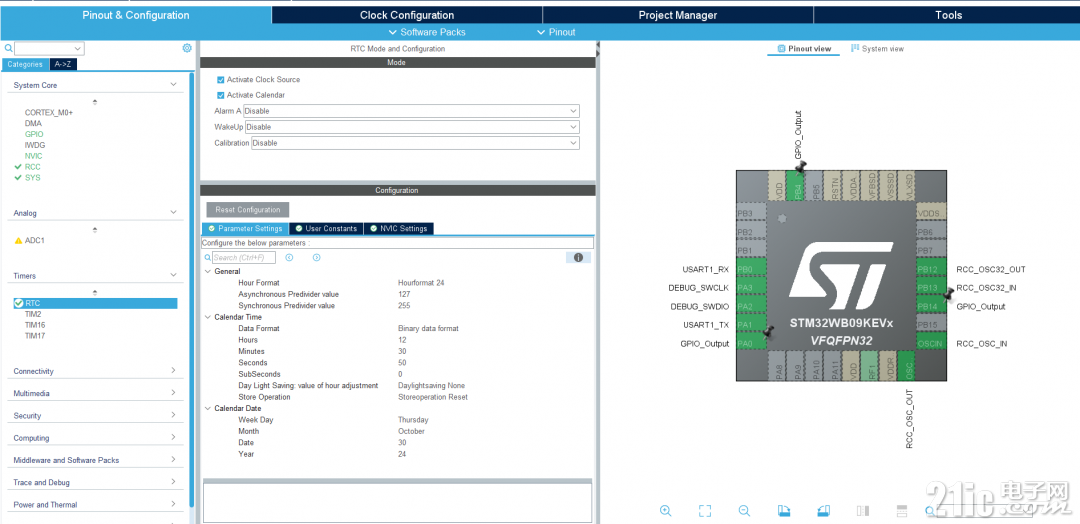Viewport: 1080px width, 524px height.
Task: Open the Tools tab
Action: click(948, 15)
